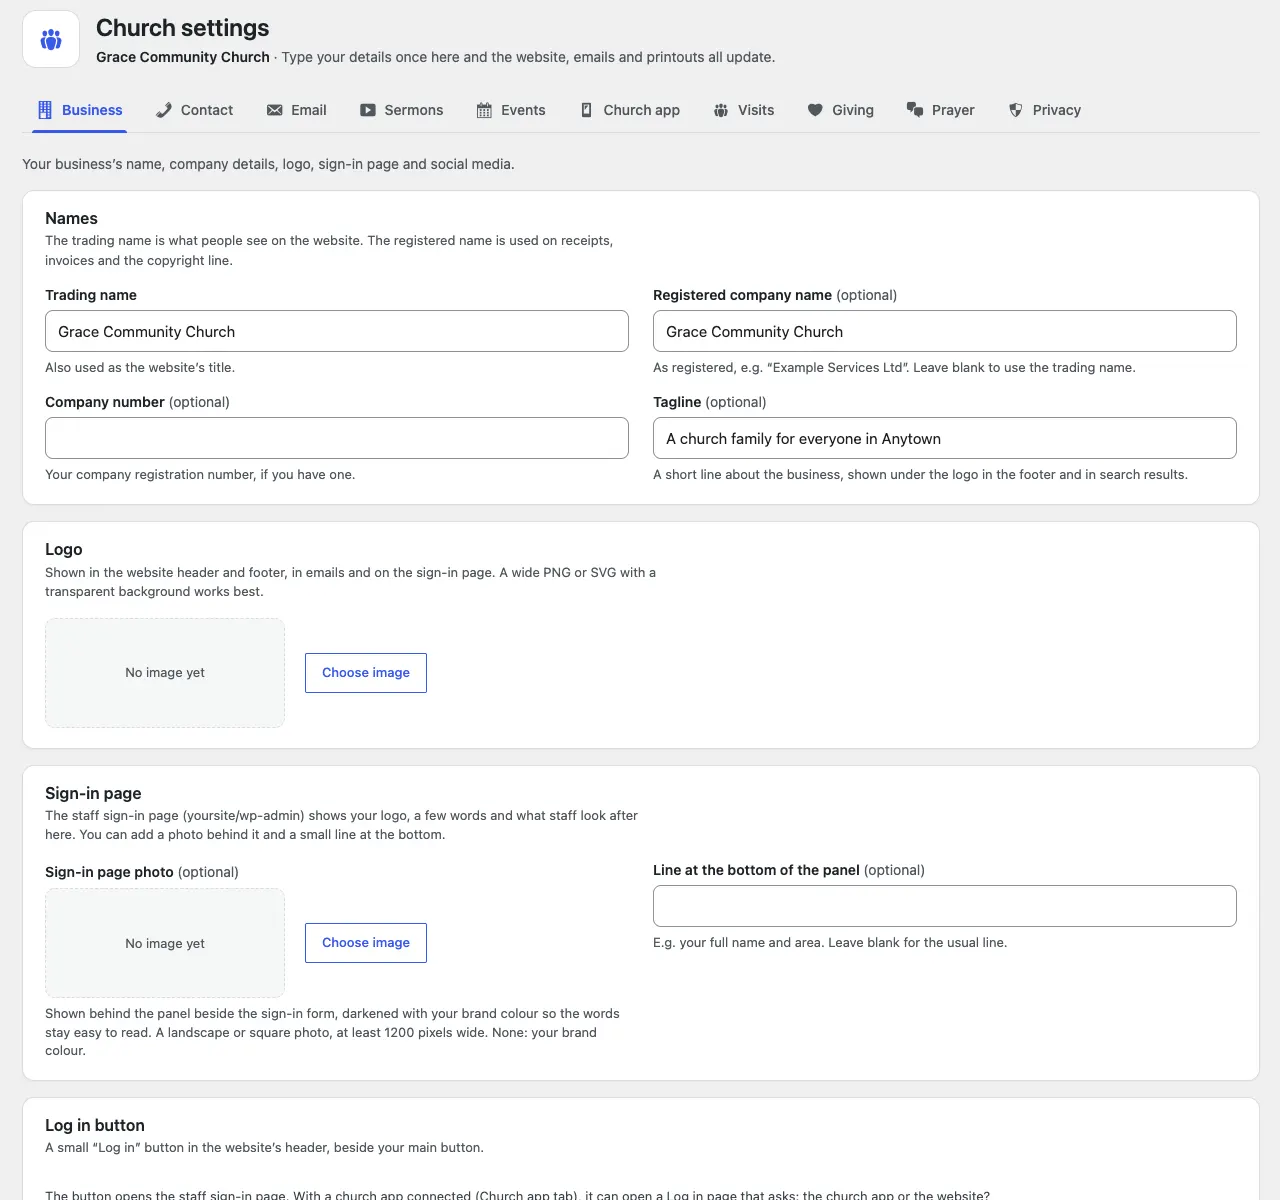Screen dimensions: 1280x1200
Task: Click the bottom-of-panel line field
Action: pos(945,906)
